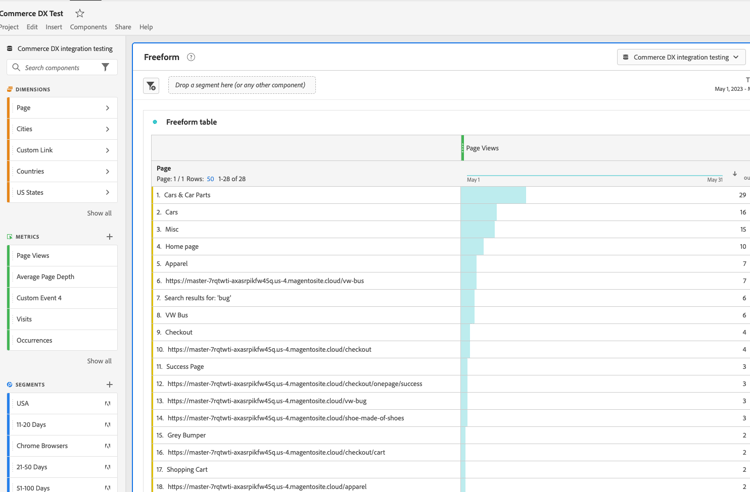Click the Page Views trend line May 1–May 31
Screen dimensions: 750x492
[595, 175]
